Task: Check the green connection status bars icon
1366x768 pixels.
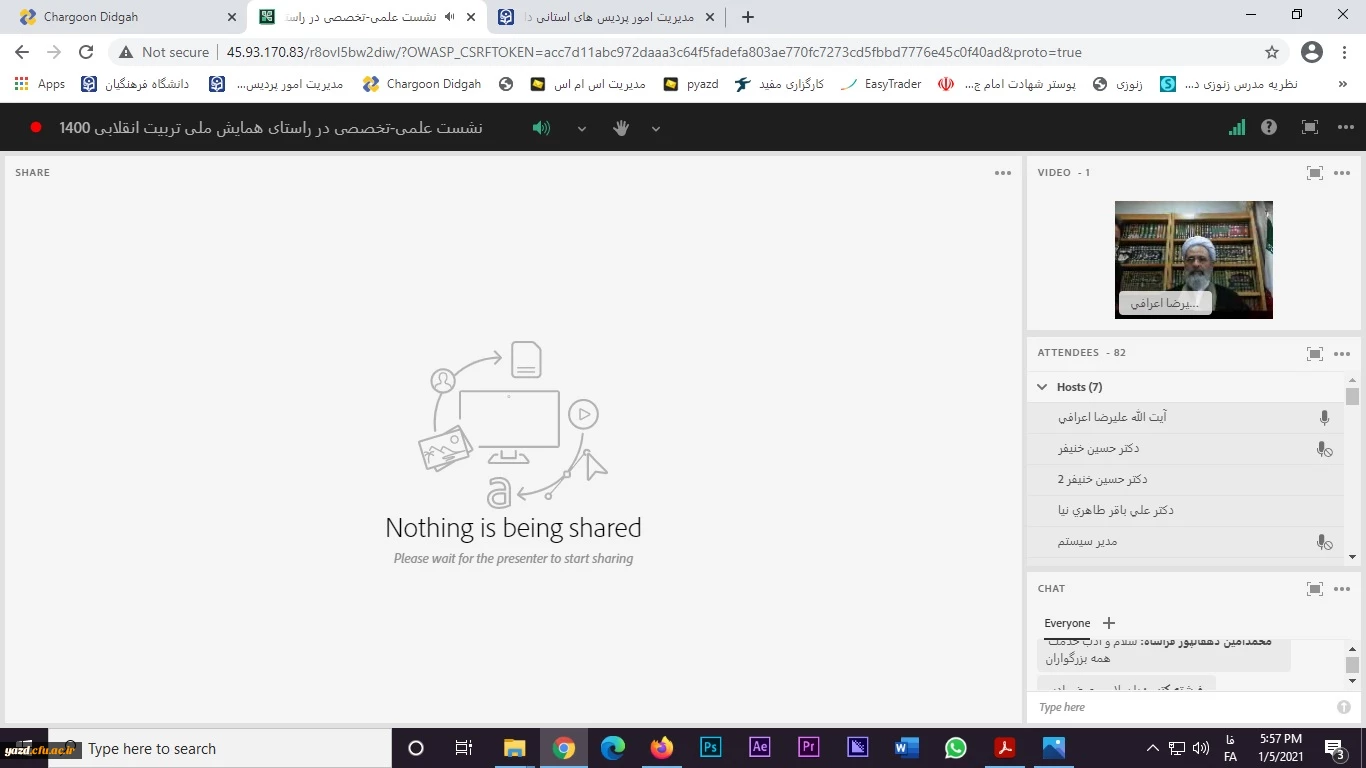Action: [1237, 127]
